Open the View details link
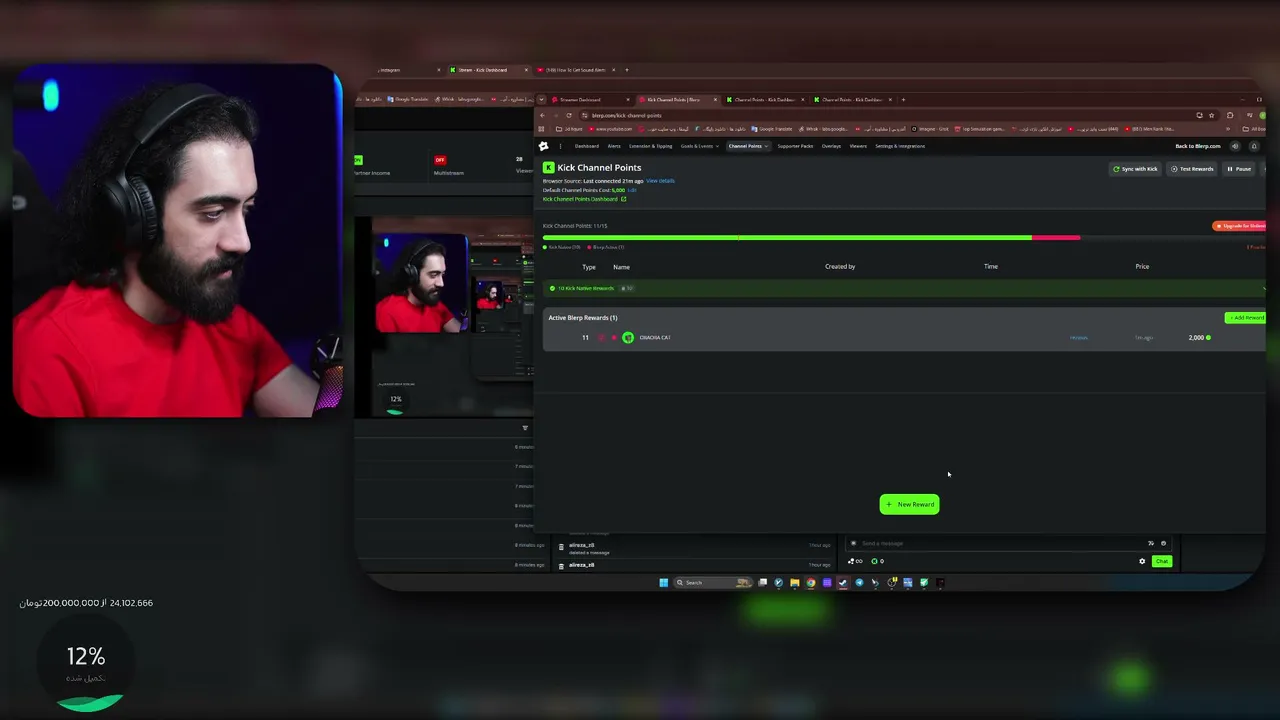 click(x=660, y=181)
